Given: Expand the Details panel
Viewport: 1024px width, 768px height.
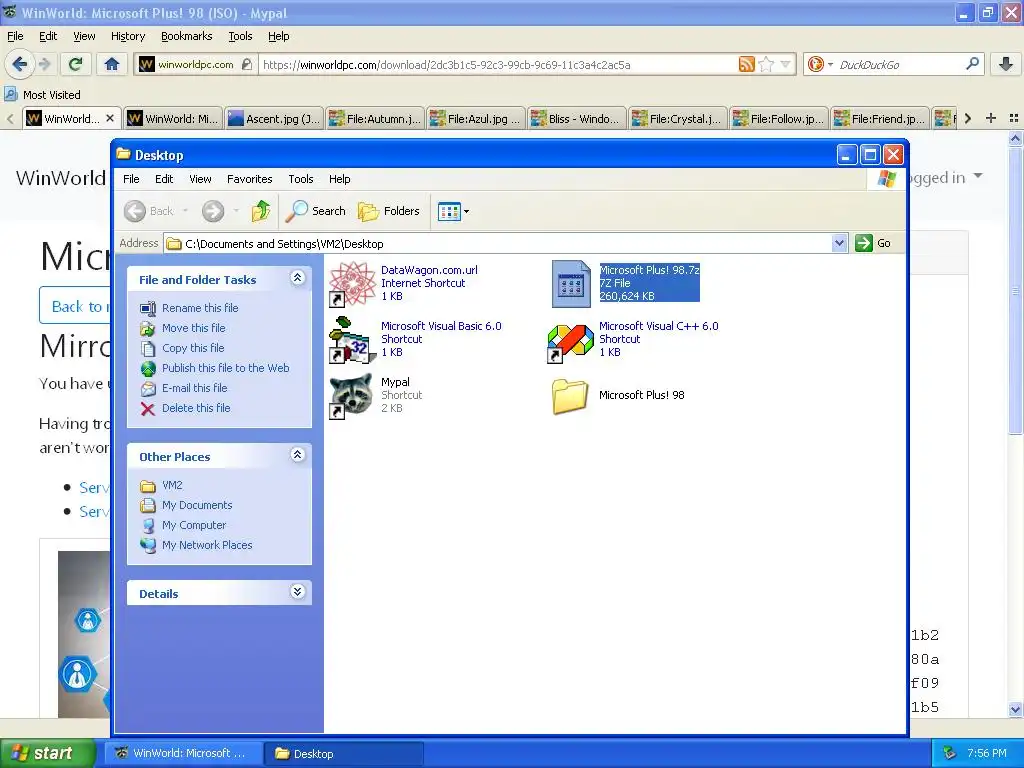Looking at the screenshot, I should tap(297, 592).
